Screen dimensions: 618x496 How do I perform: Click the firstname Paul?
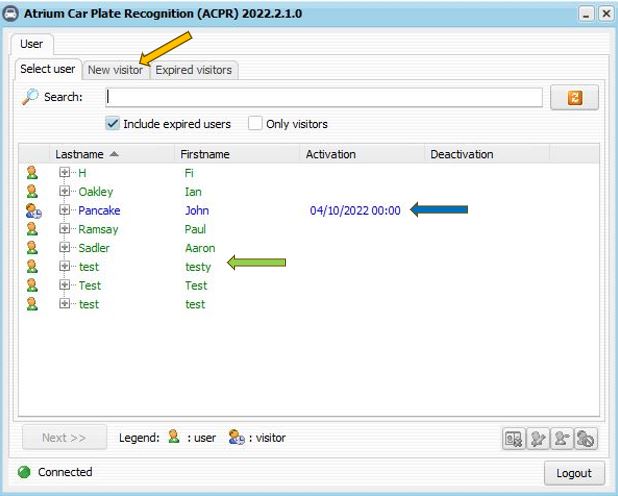[195, 229]
